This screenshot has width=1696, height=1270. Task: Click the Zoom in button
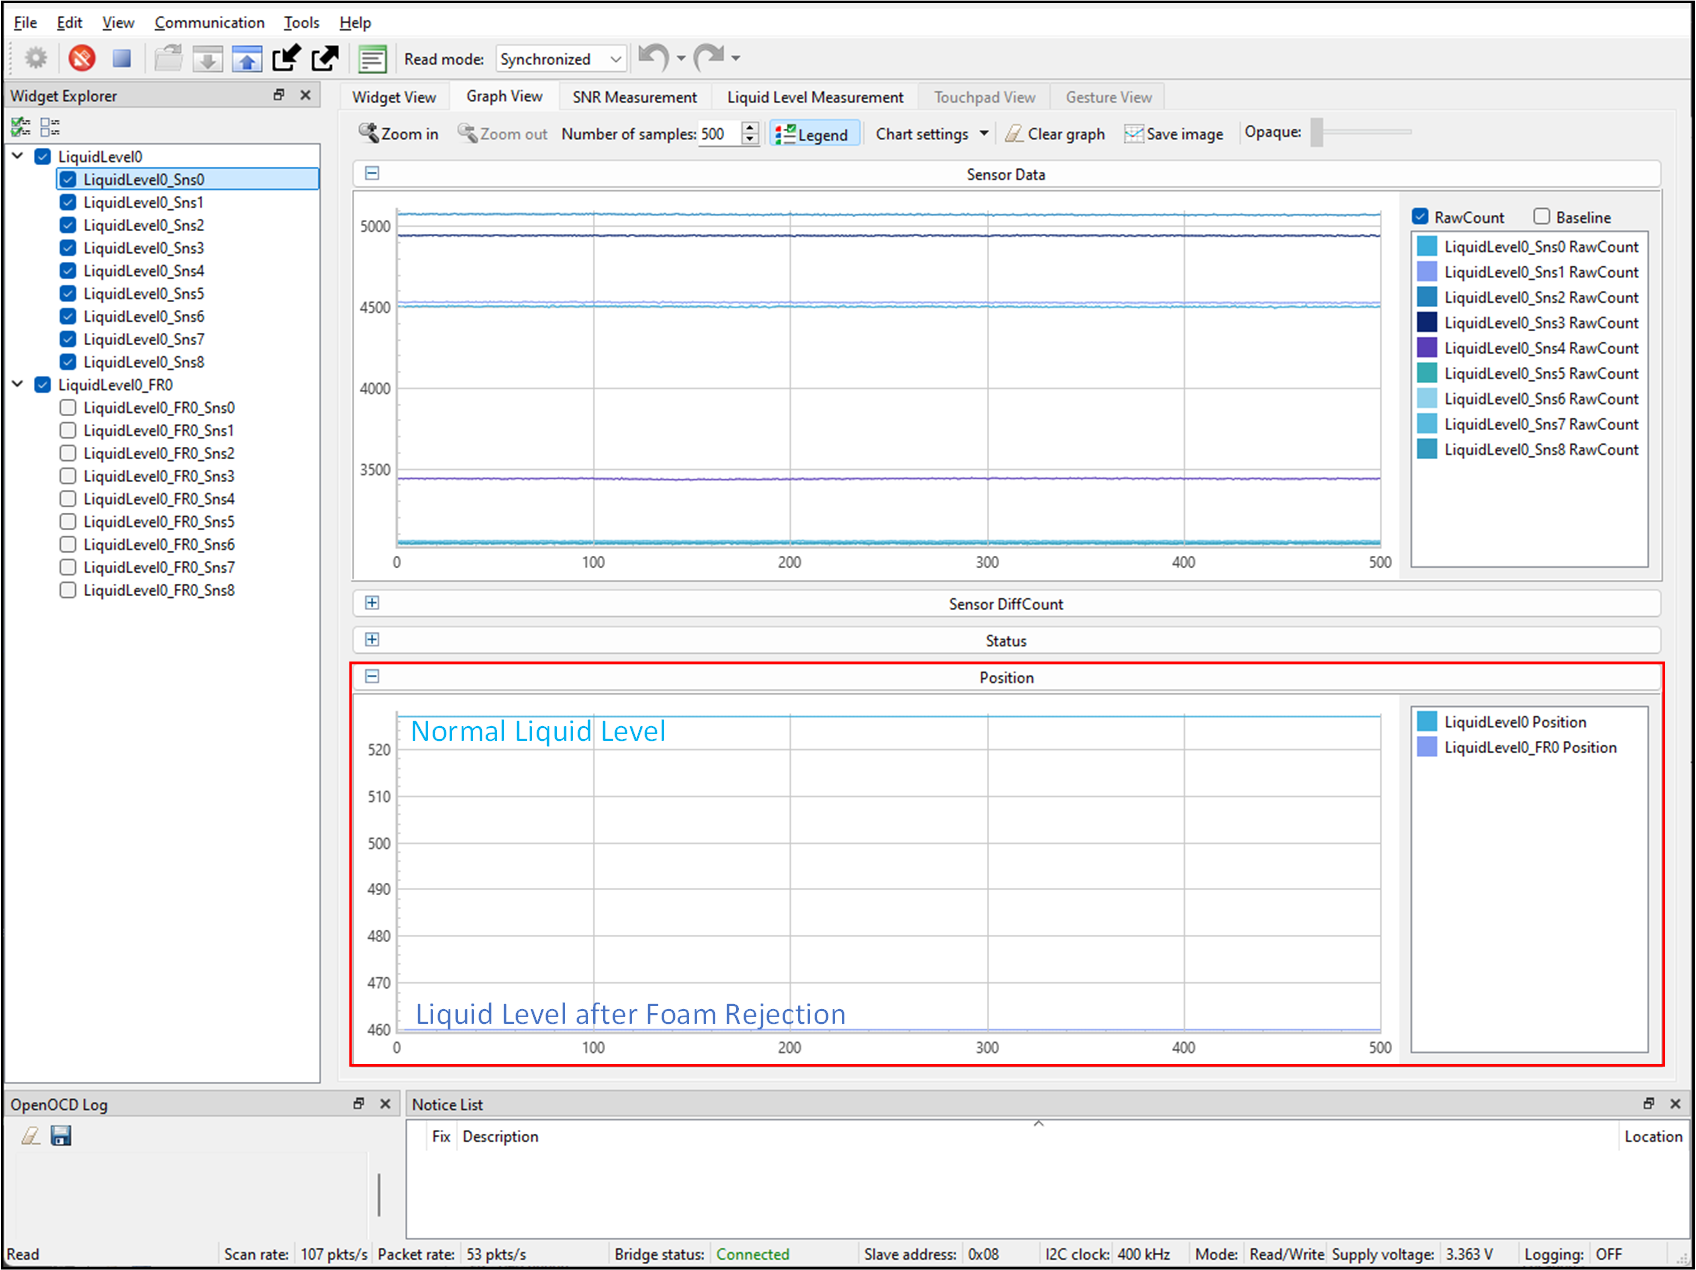399,134
